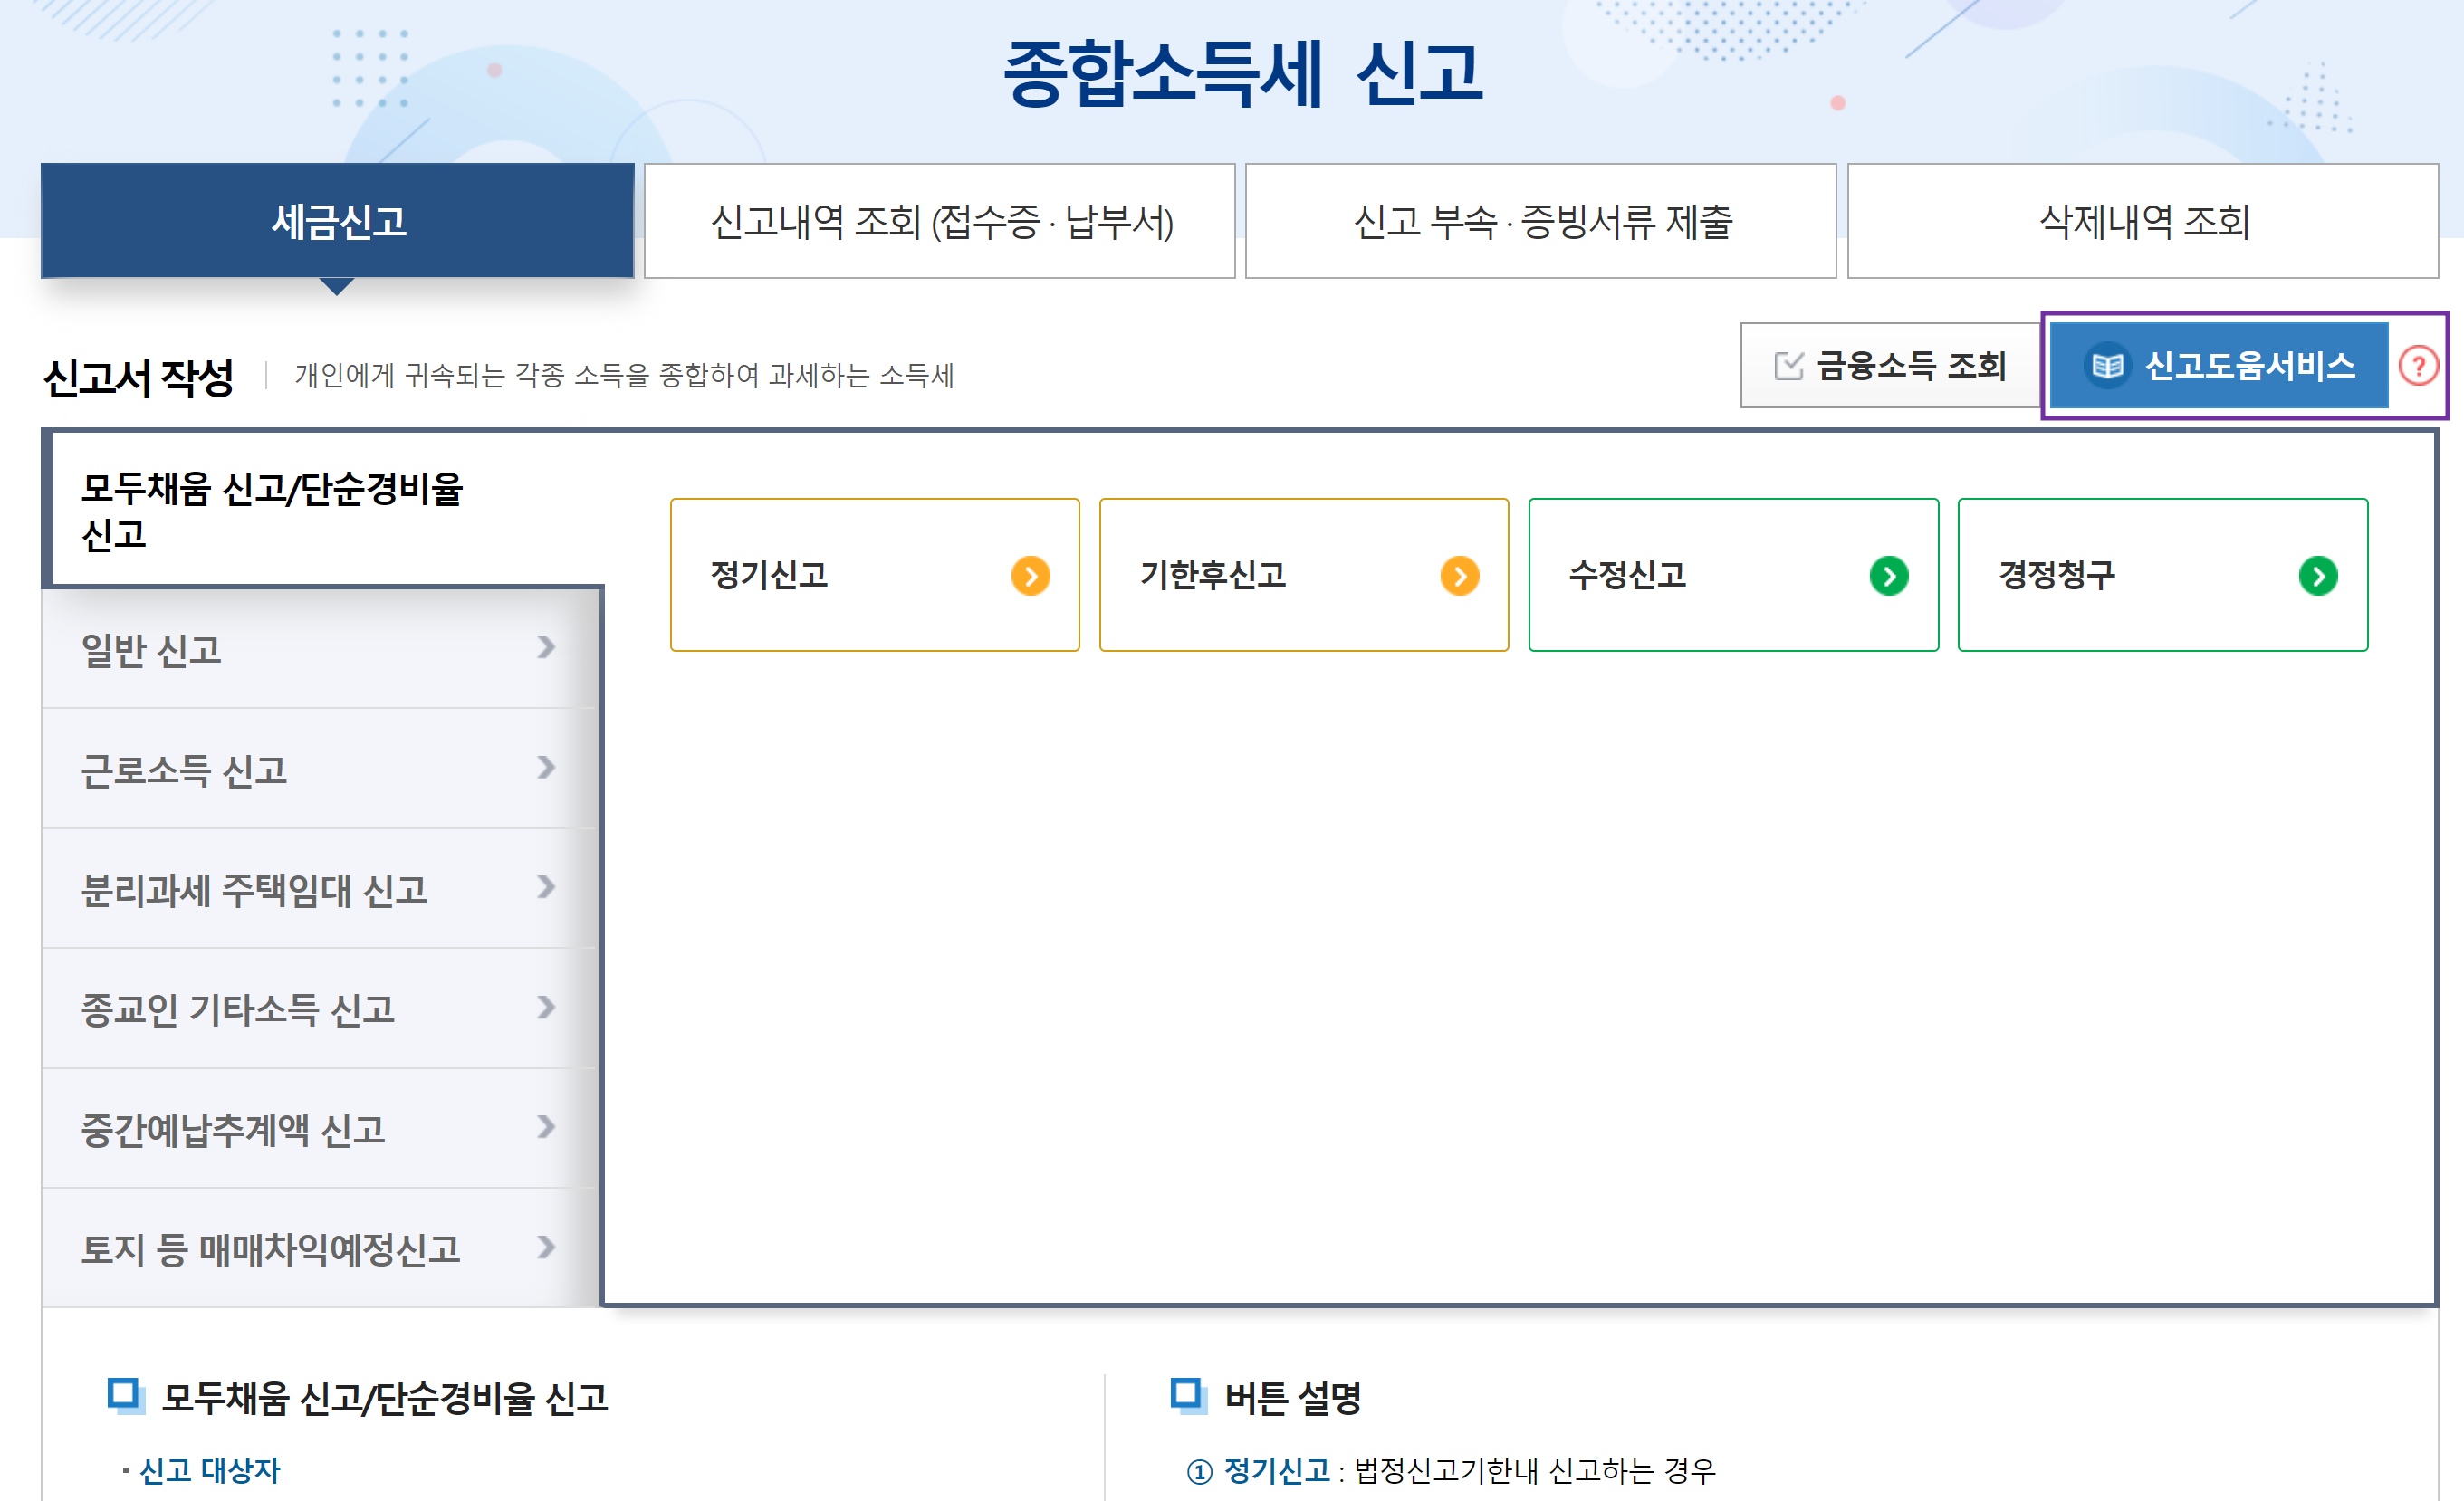The image size is (2464, 1501).
Task: Switch to 신고 부속·증빙서류 제출 tab
Action: point(1541,222)
